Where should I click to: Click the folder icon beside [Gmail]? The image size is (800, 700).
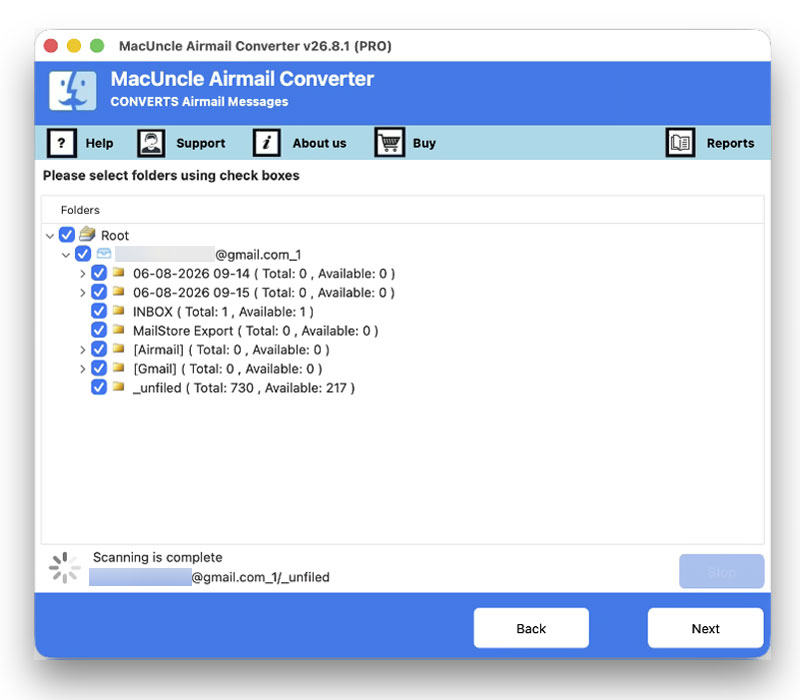[118, 367]
